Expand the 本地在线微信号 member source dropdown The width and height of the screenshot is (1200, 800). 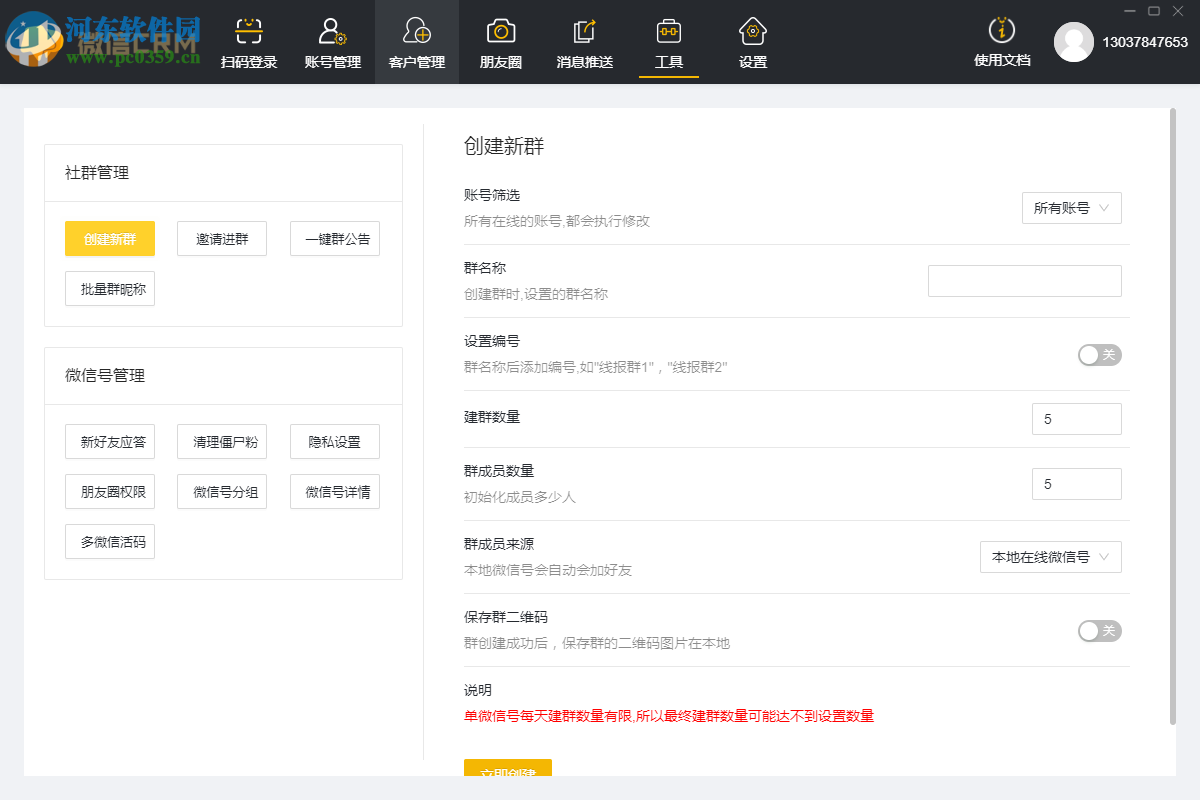point(1050,557)
